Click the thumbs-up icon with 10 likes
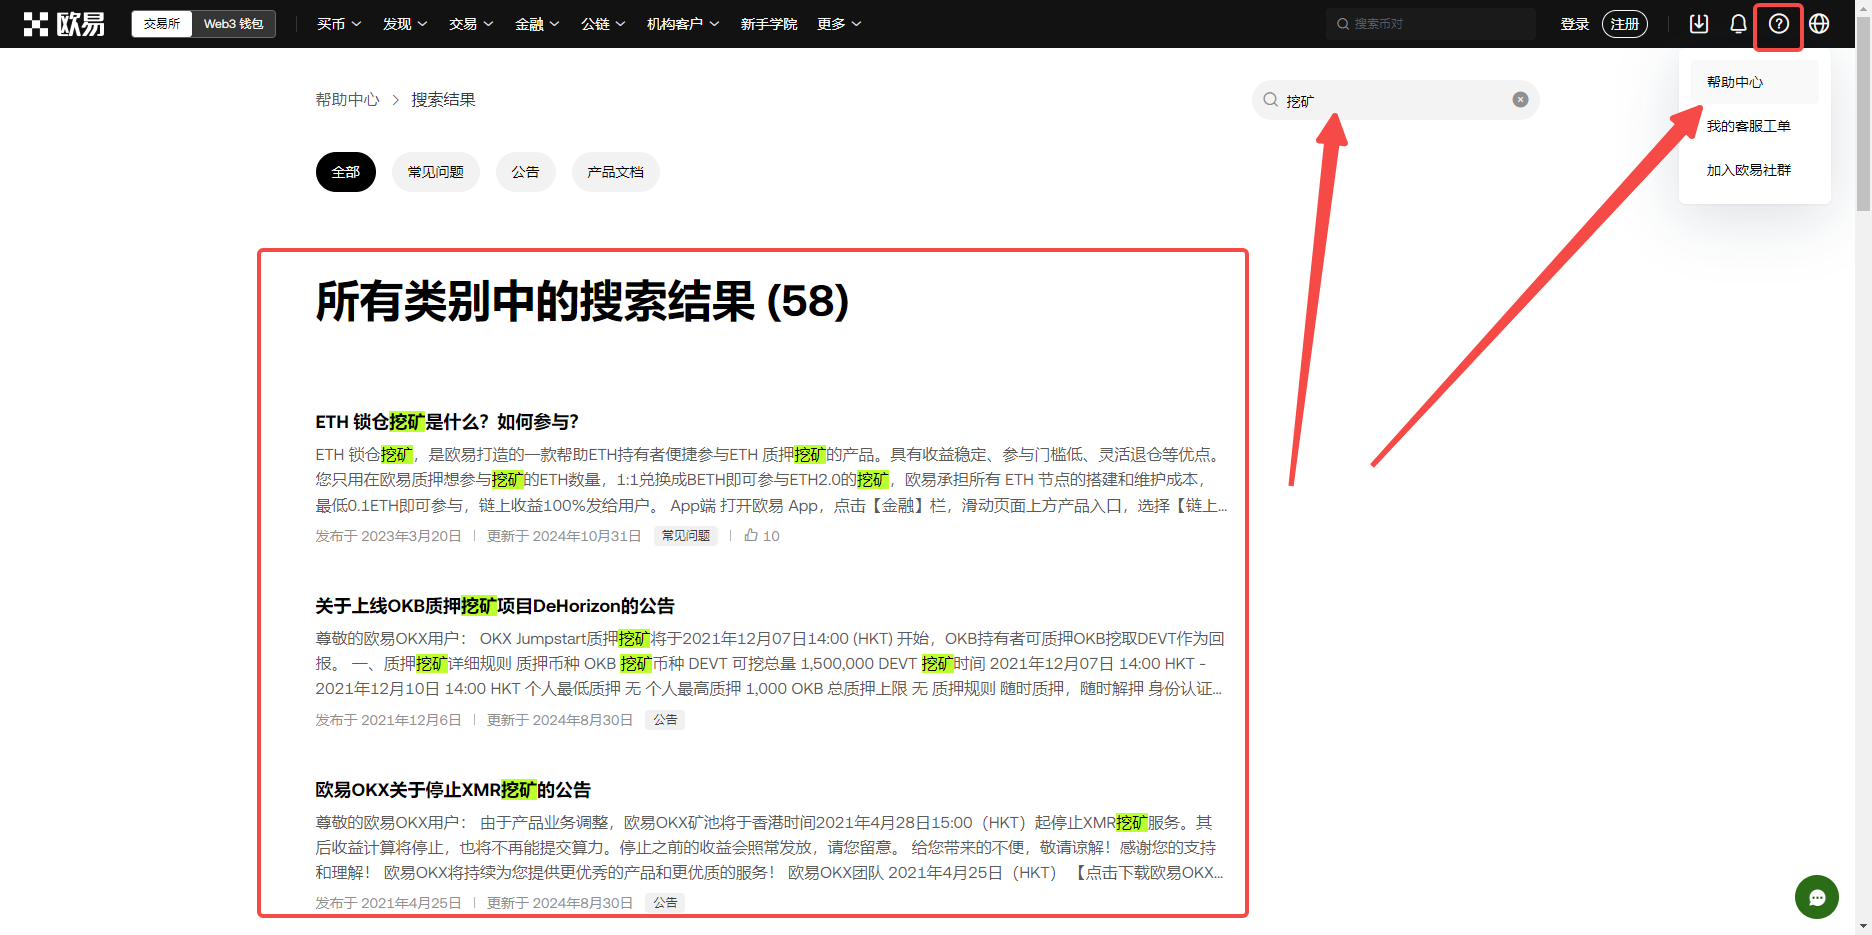Screen dimensions: 1872x935 coord(751,535)
